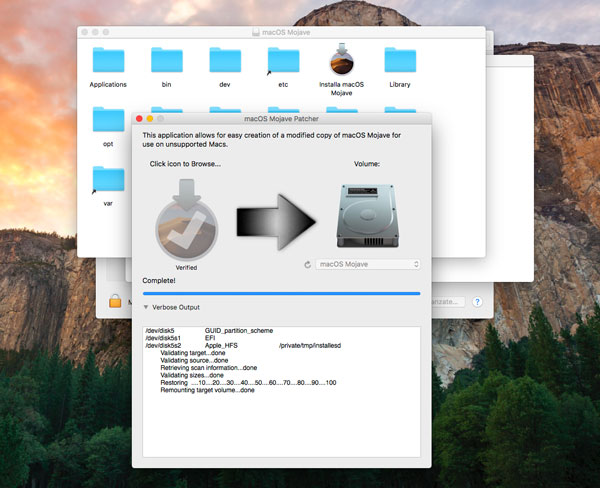600x488 pixels.
Task: Refresh the volume list
Action: (308, 264)
